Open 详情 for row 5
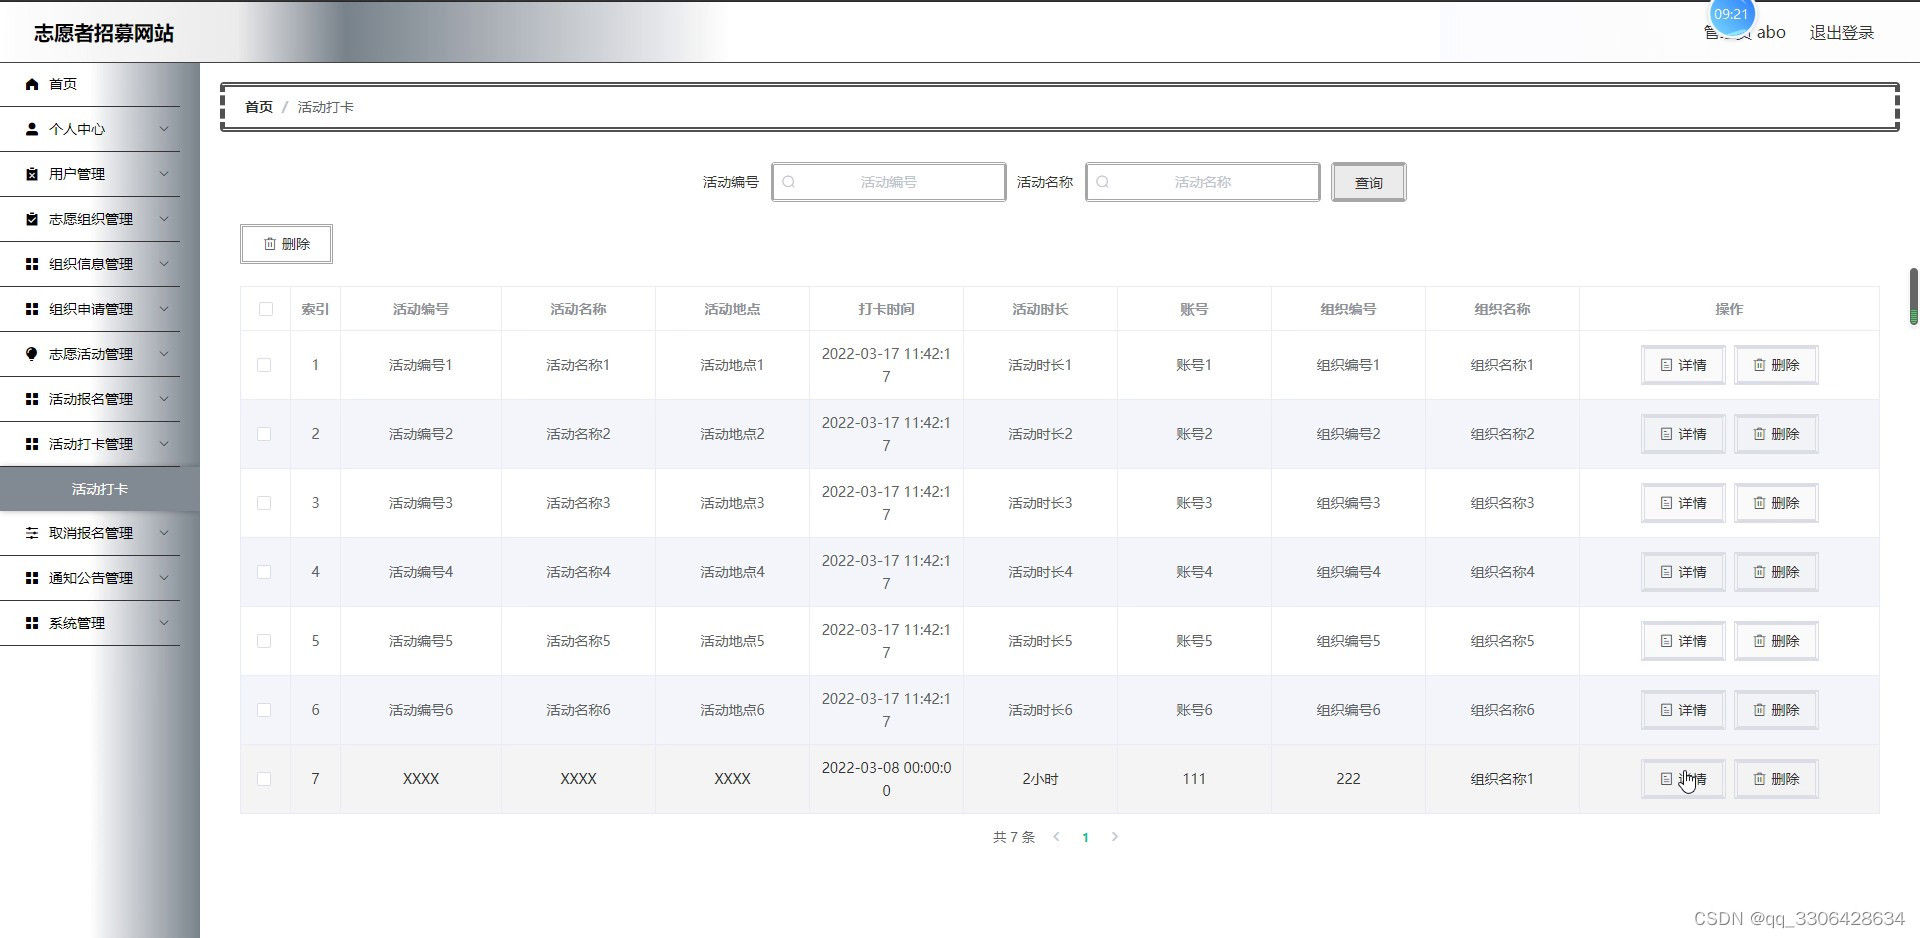 coord(1683,641)
